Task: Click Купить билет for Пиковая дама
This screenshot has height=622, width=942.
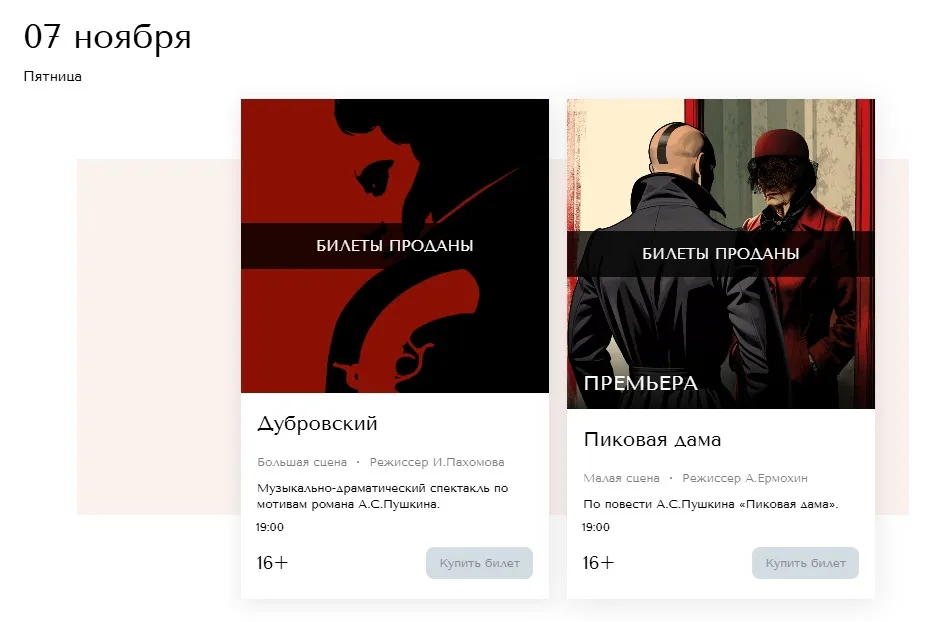Action: pyautogui.click(x=805, y=563)
